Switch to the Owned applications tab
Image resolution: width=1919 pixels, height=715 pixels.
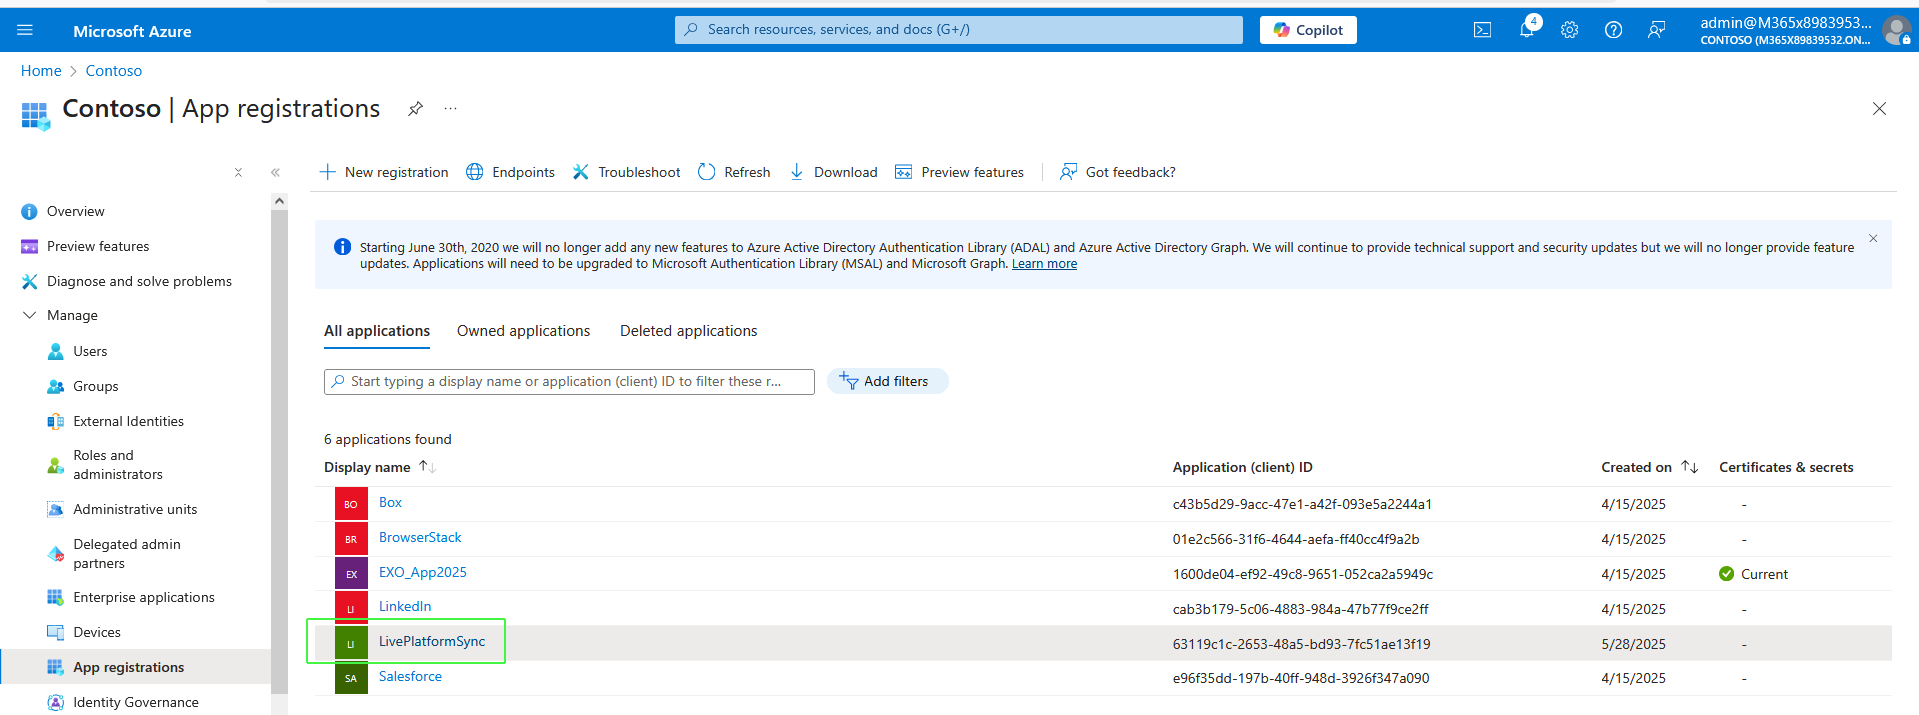[523, 331]
